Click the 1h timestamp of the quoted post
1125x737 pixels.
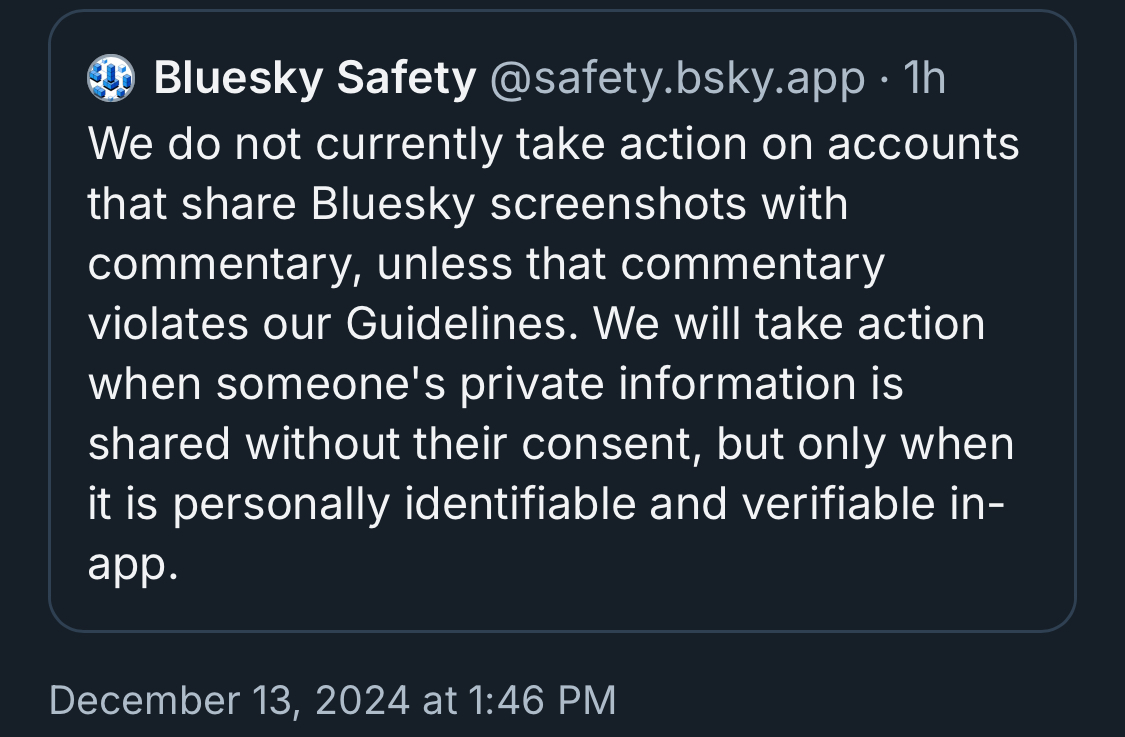[924, 78]
